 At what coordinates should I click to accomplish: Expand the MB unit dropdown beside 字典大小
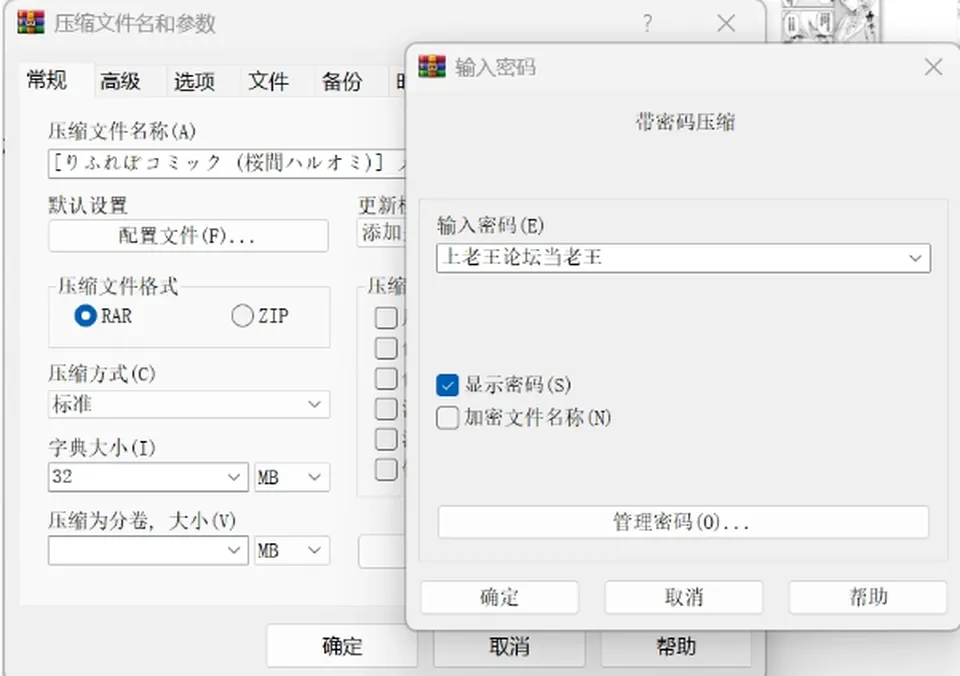[x=292, y=477]
